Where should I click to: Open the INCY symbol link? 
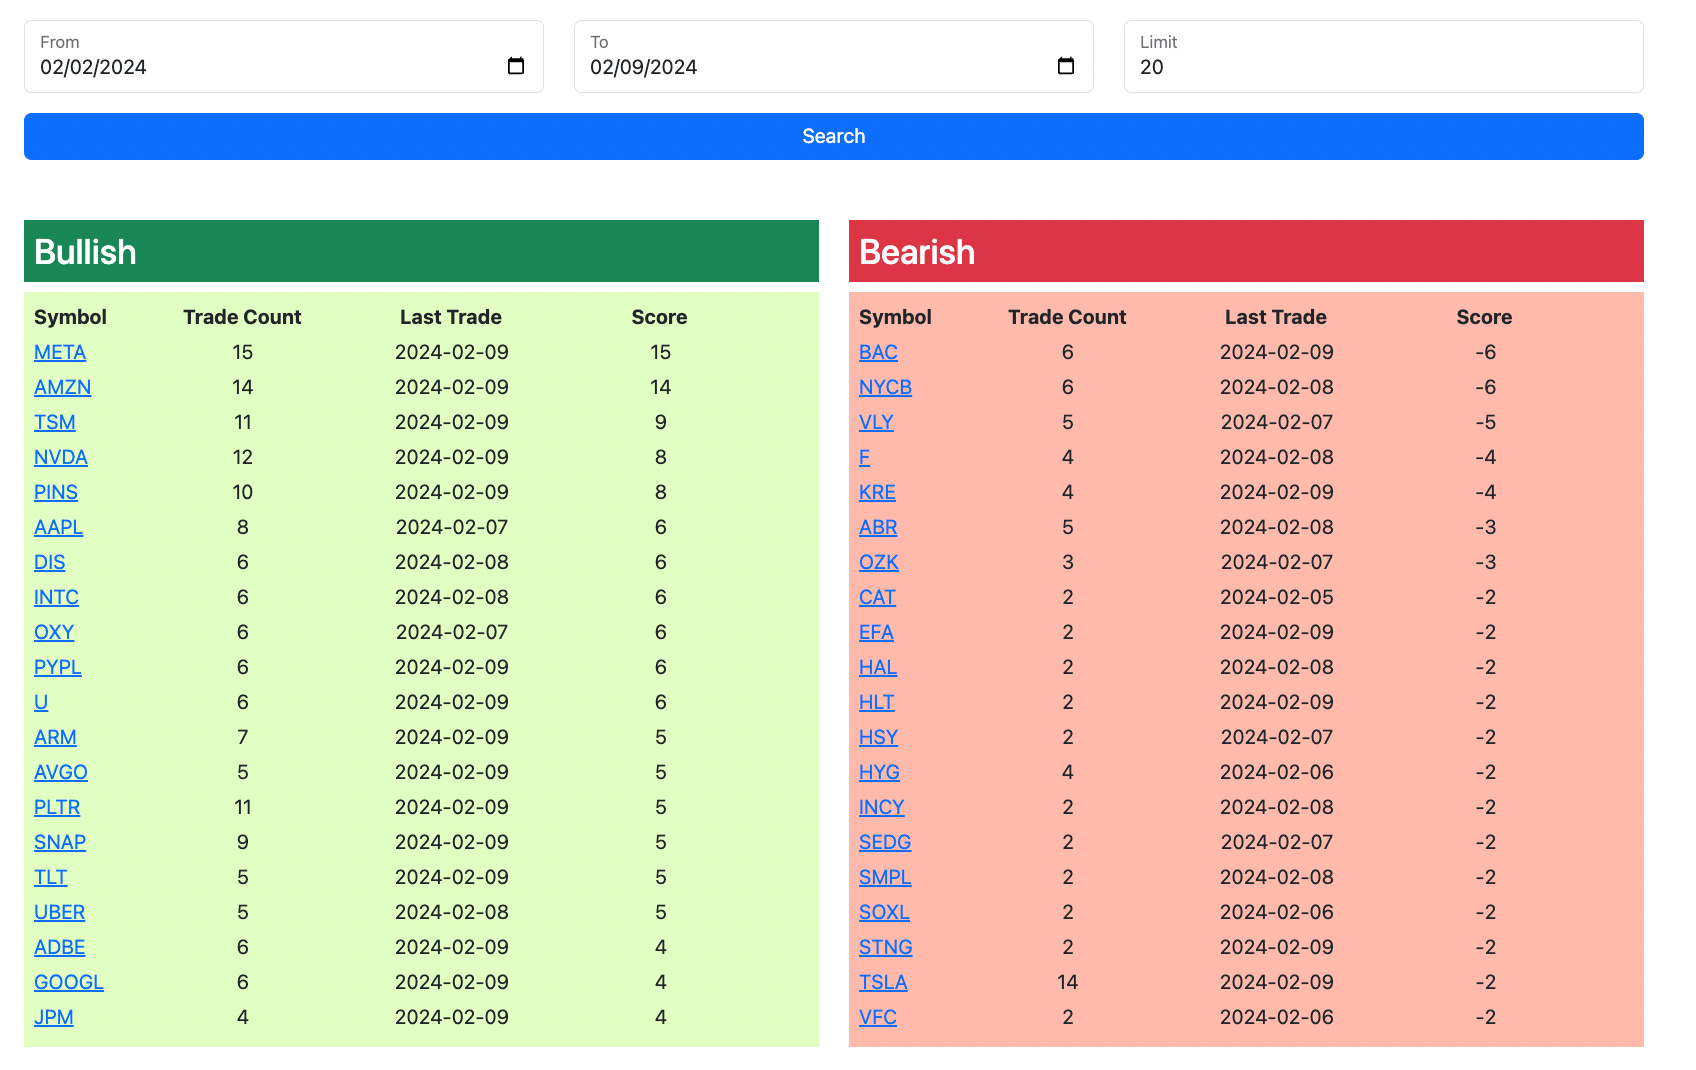point(882,807)
